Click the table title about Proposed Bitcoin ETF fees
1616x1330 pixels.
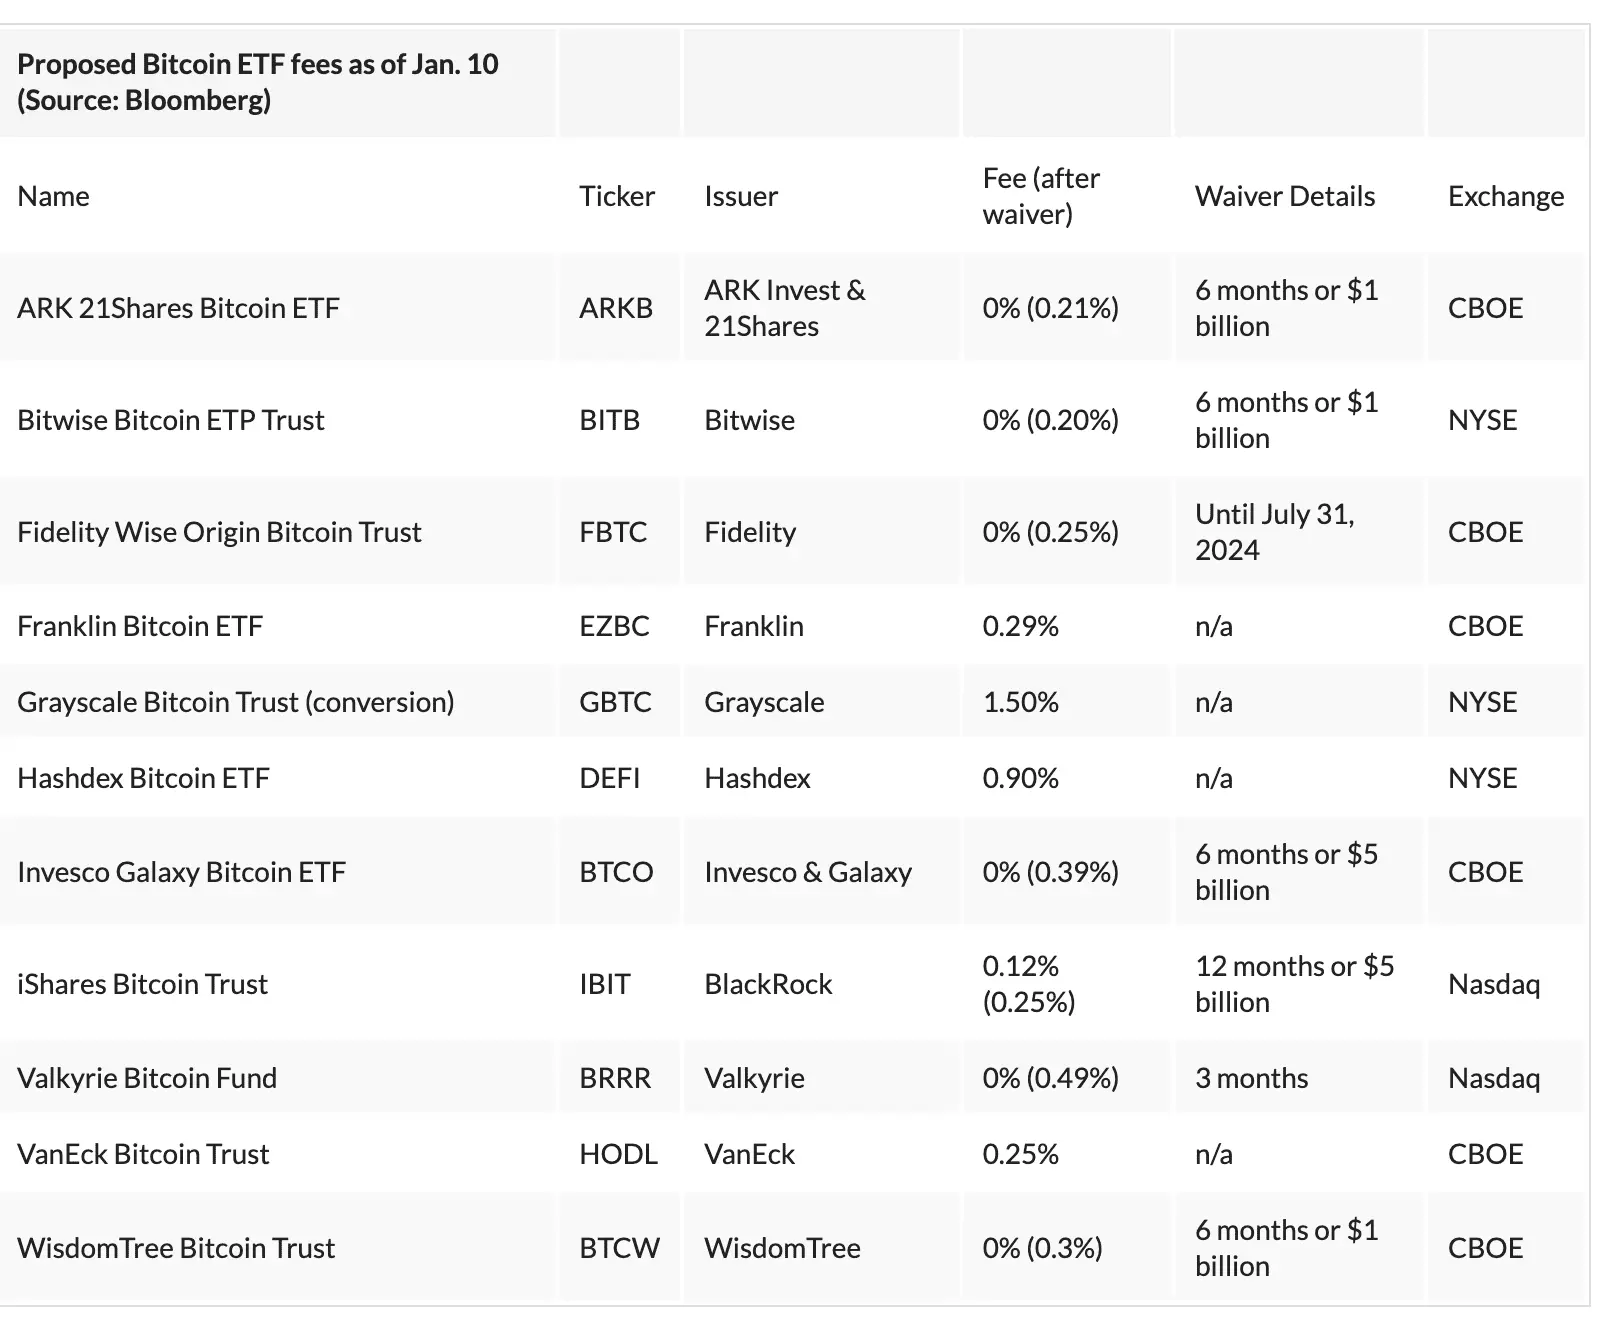[258, 82]
